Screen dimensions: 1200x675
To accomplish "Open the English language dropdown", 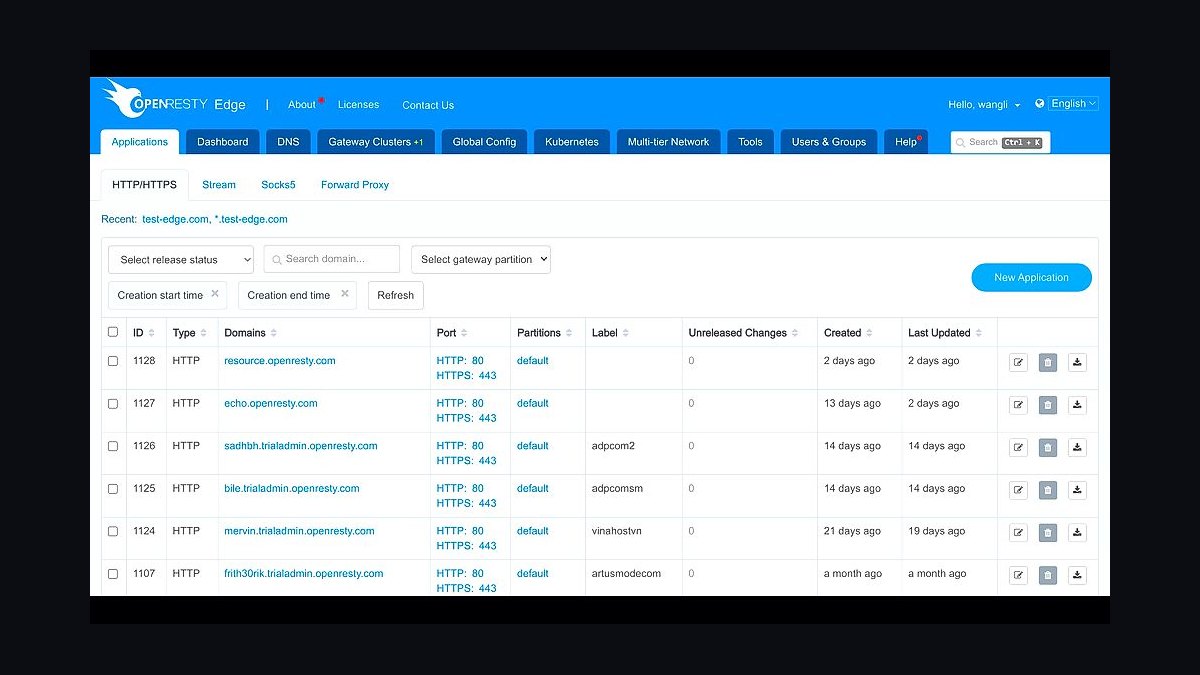I will [1073, 103].
